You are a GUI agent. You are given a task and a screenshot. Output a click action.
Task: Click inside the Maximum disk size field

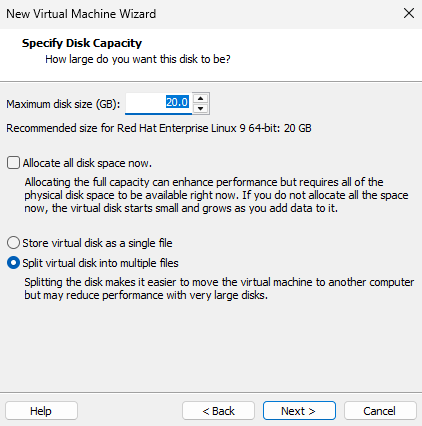(x=158, y=103)
